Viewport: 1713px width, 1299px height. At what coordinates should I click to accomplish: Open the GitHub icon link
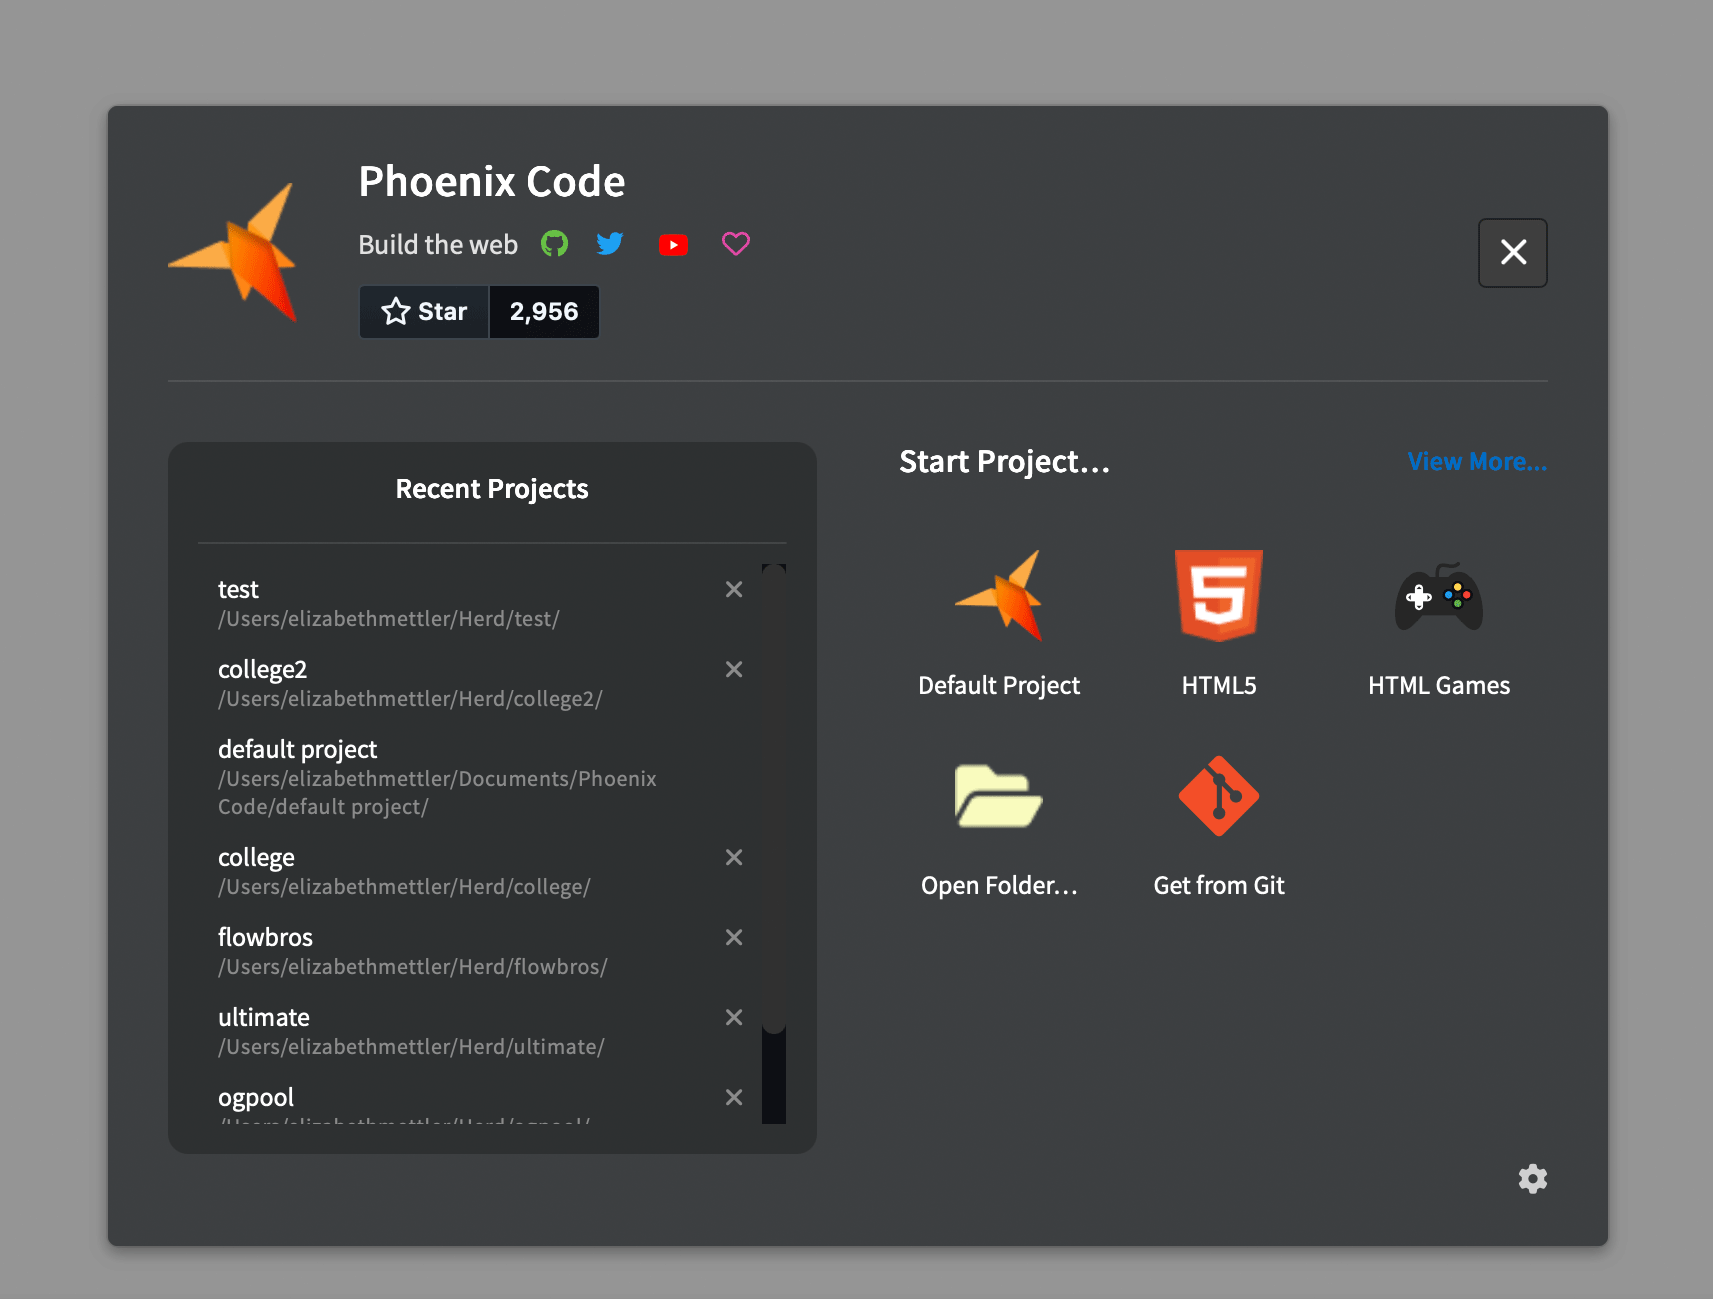(554, 244)
